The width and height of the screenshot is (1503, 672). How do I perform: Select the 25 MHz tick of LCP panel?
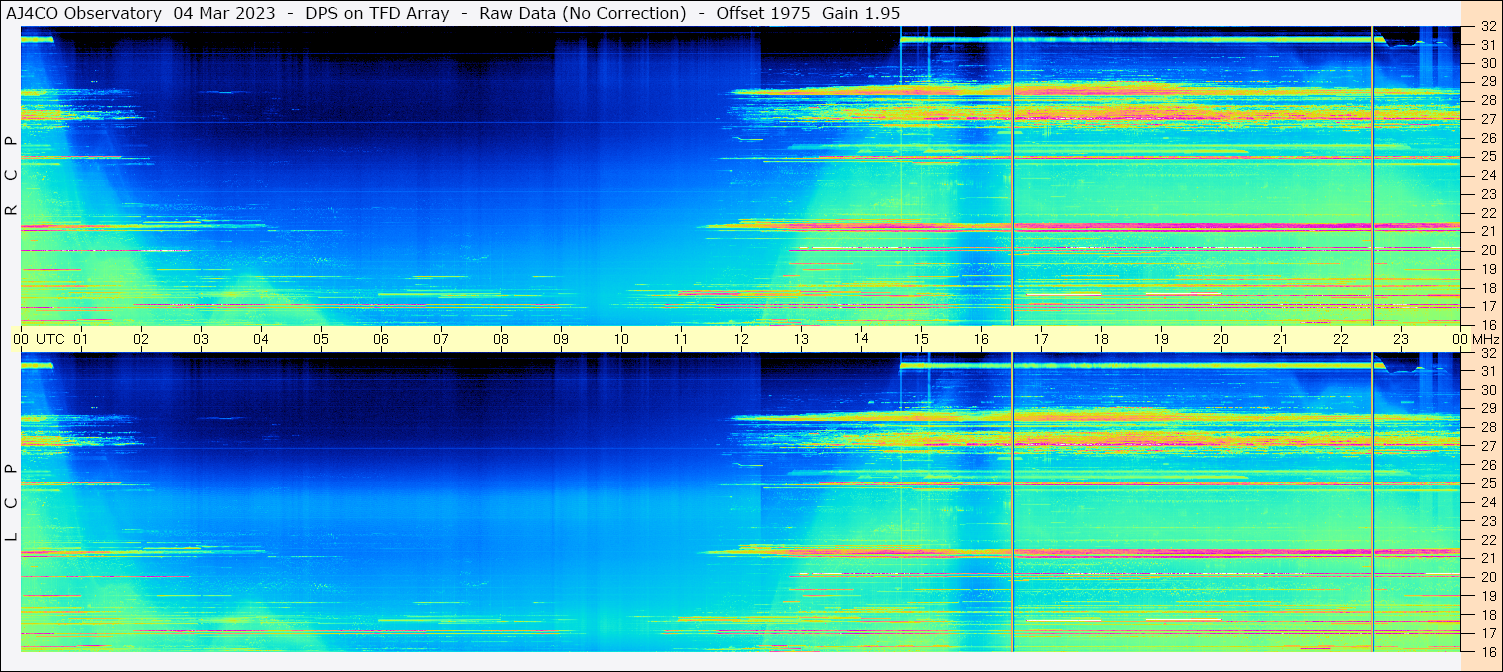(1488, 483)
